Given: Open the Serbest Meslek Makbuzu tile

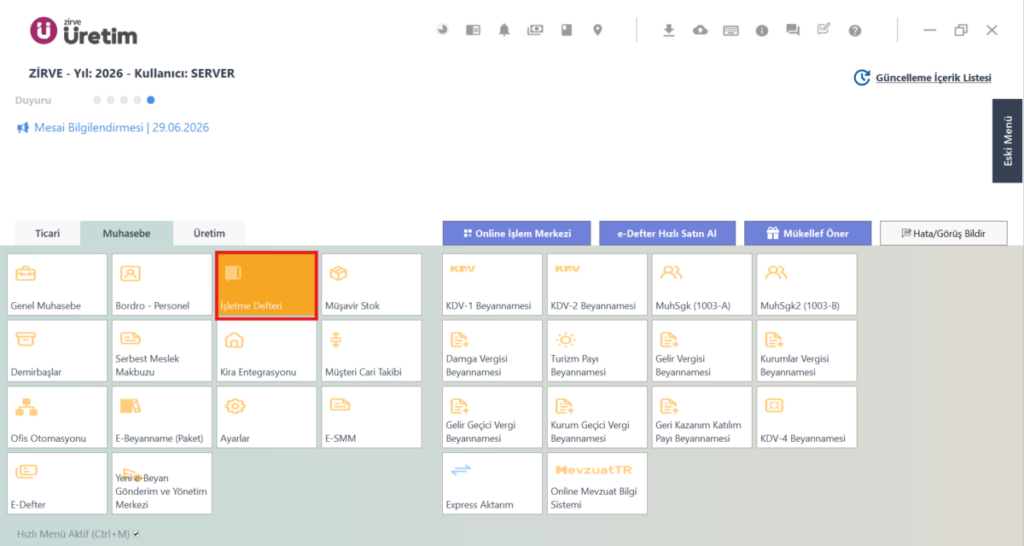Looking at the screenshot, I should pyautogui.click(x=162, y=351).
